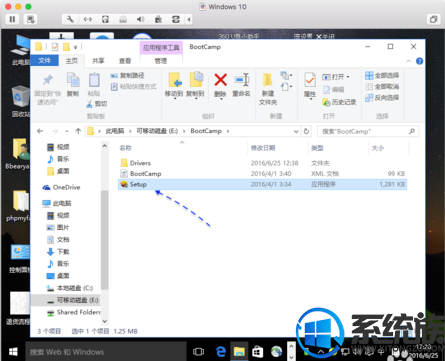Switch to the 管理 tab

click(161, 61)
